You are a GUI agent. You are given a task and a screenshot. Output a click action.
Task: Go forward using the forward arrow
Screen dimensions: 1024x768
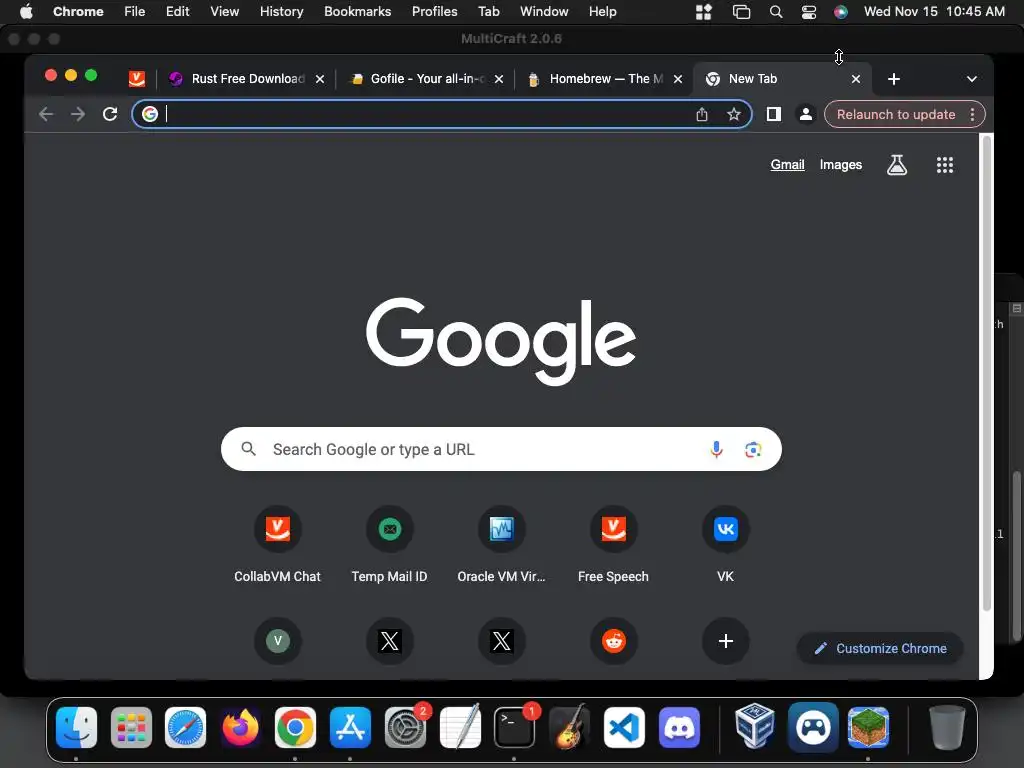click(x=78, y=114)
